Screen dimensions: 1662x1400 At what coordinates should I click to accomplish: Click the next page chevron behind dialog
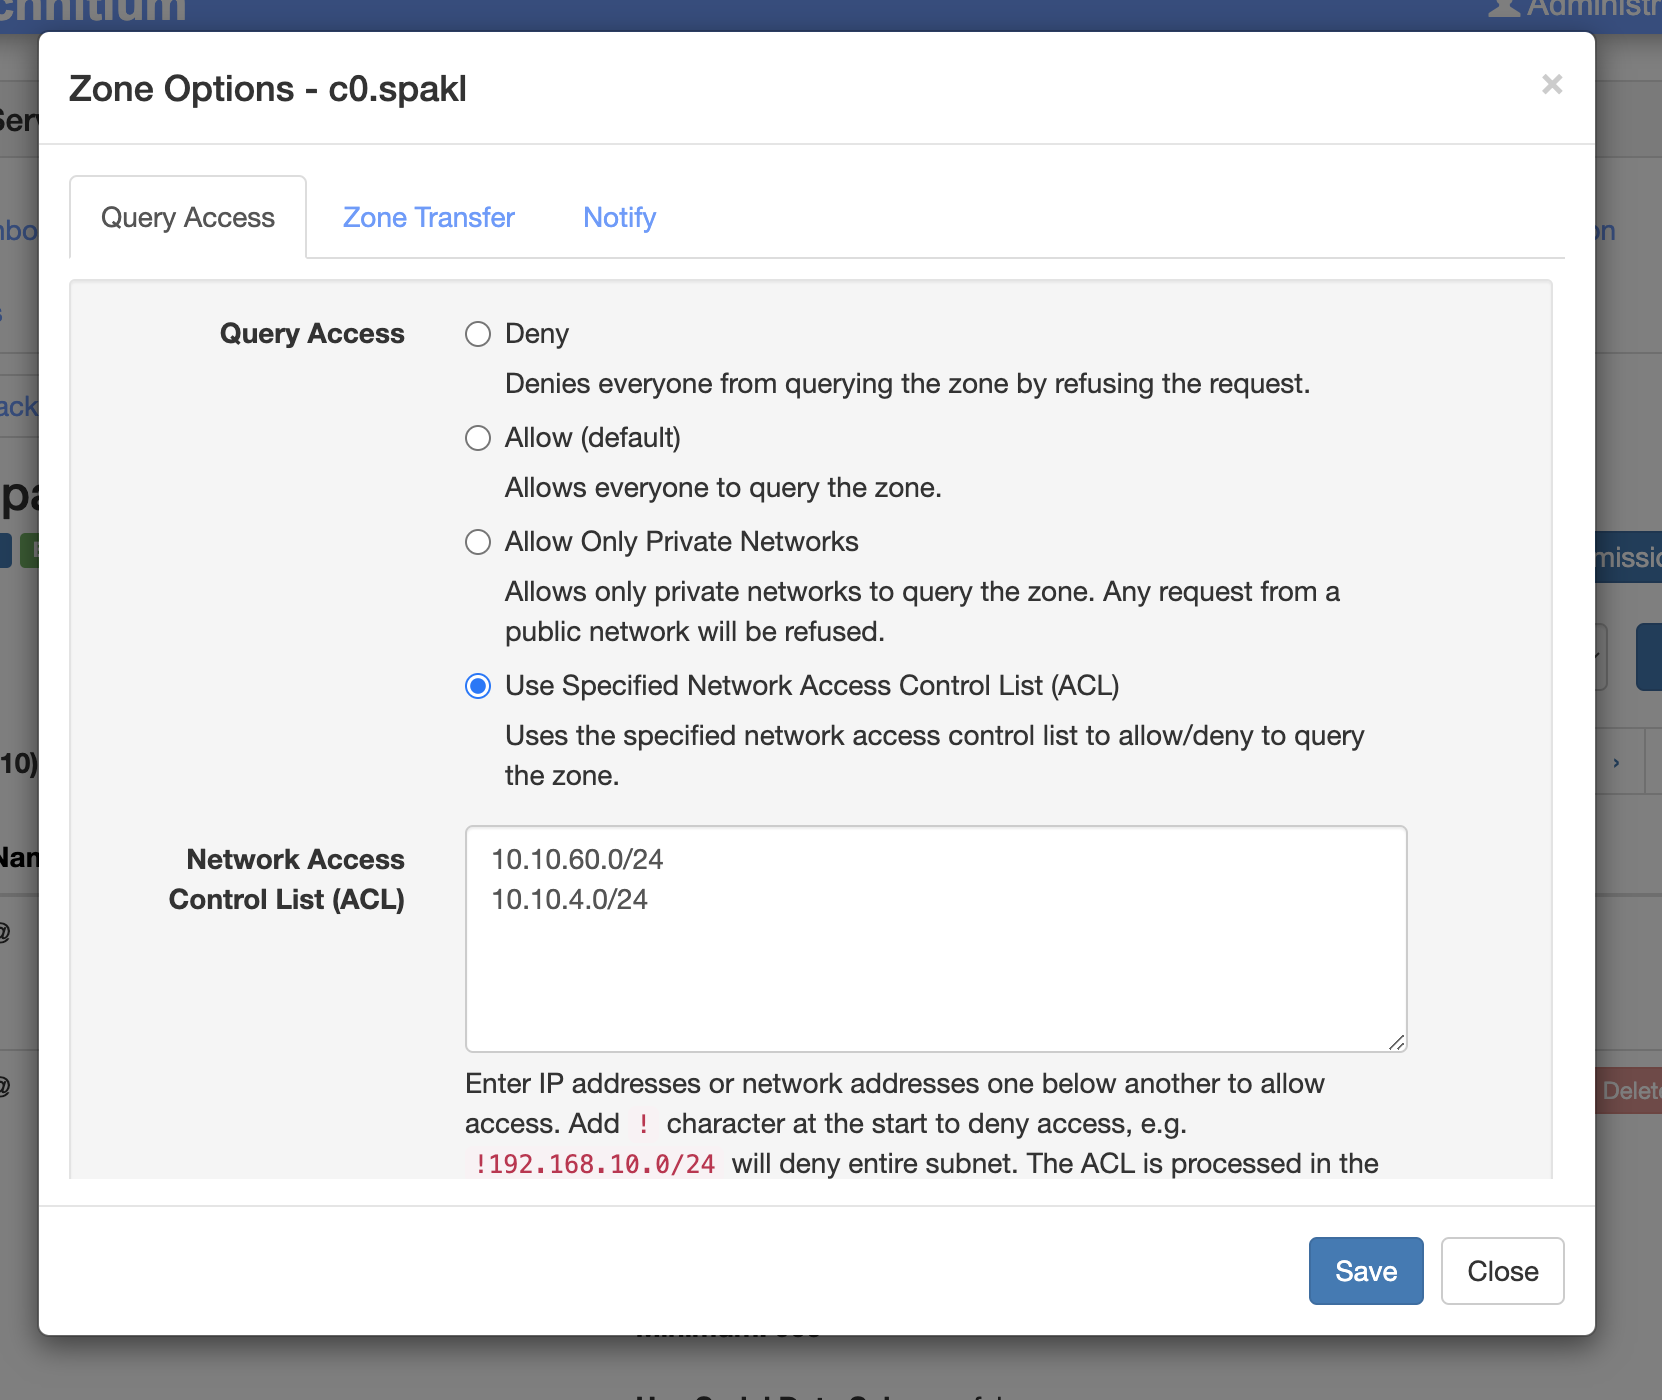point(1616,763)
